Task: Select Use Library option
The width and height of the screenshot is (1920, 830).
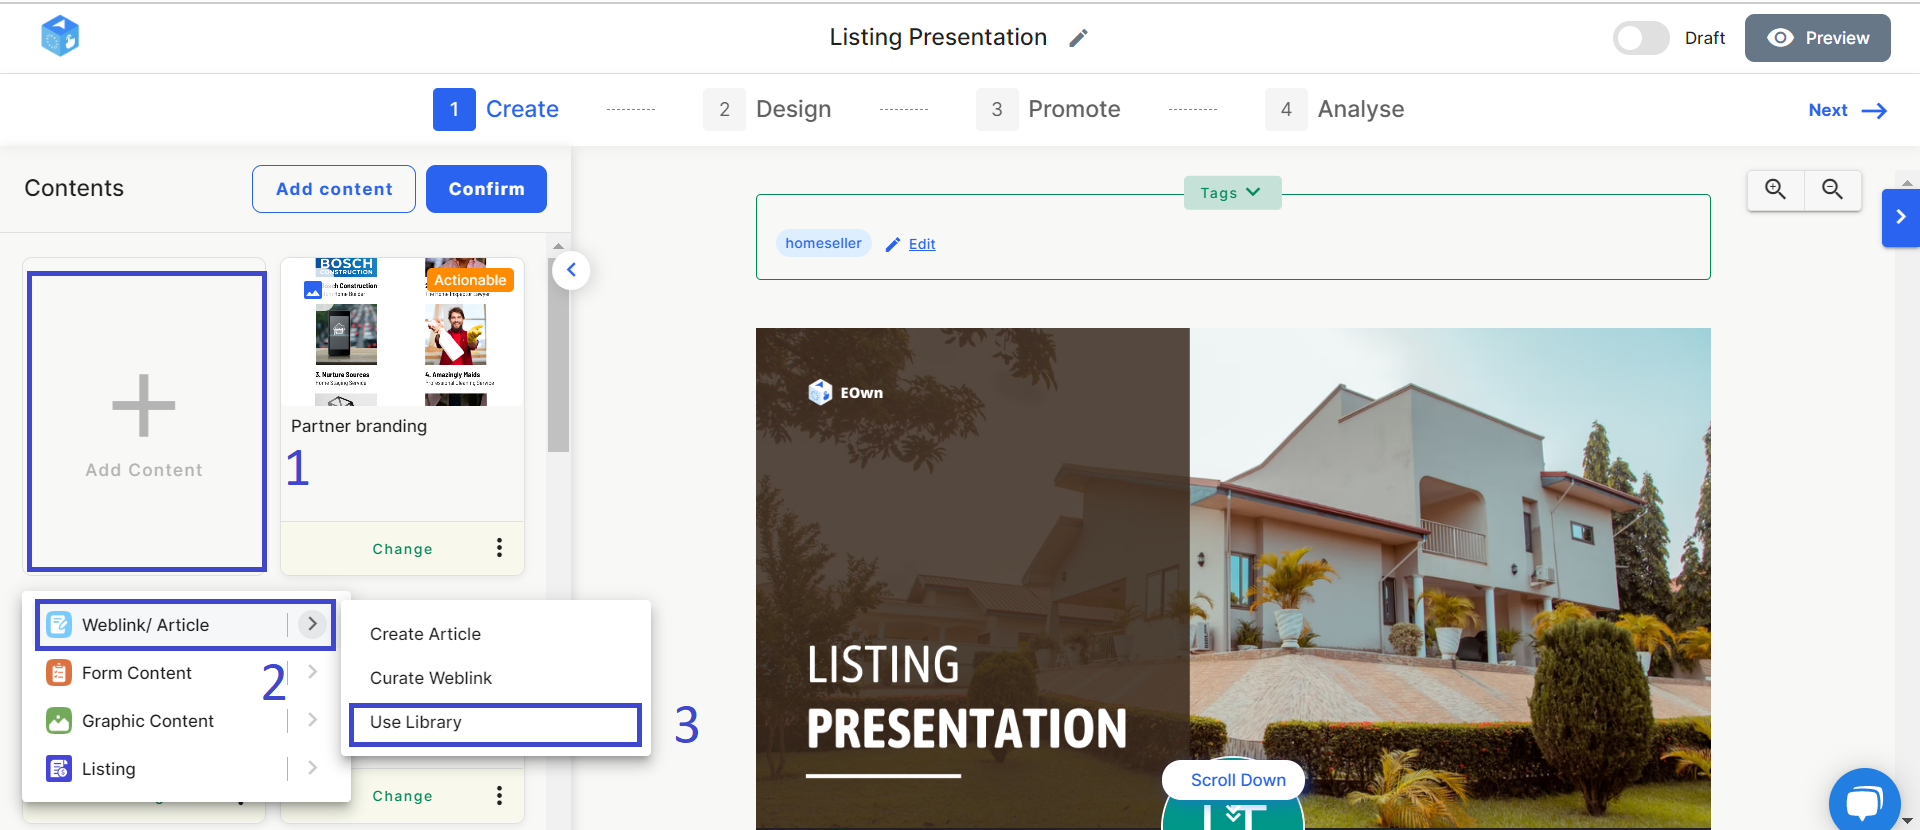Action: tap(495, 722)
